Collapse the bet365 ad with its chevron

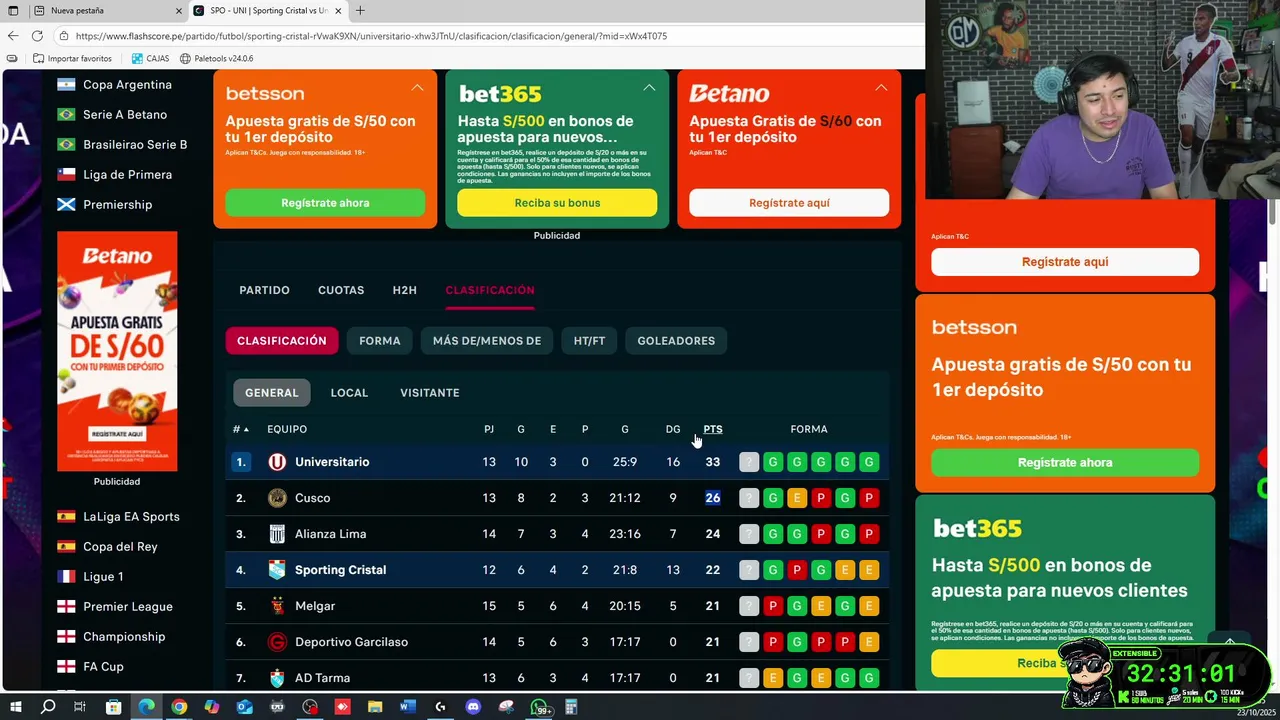click(649, 88)
